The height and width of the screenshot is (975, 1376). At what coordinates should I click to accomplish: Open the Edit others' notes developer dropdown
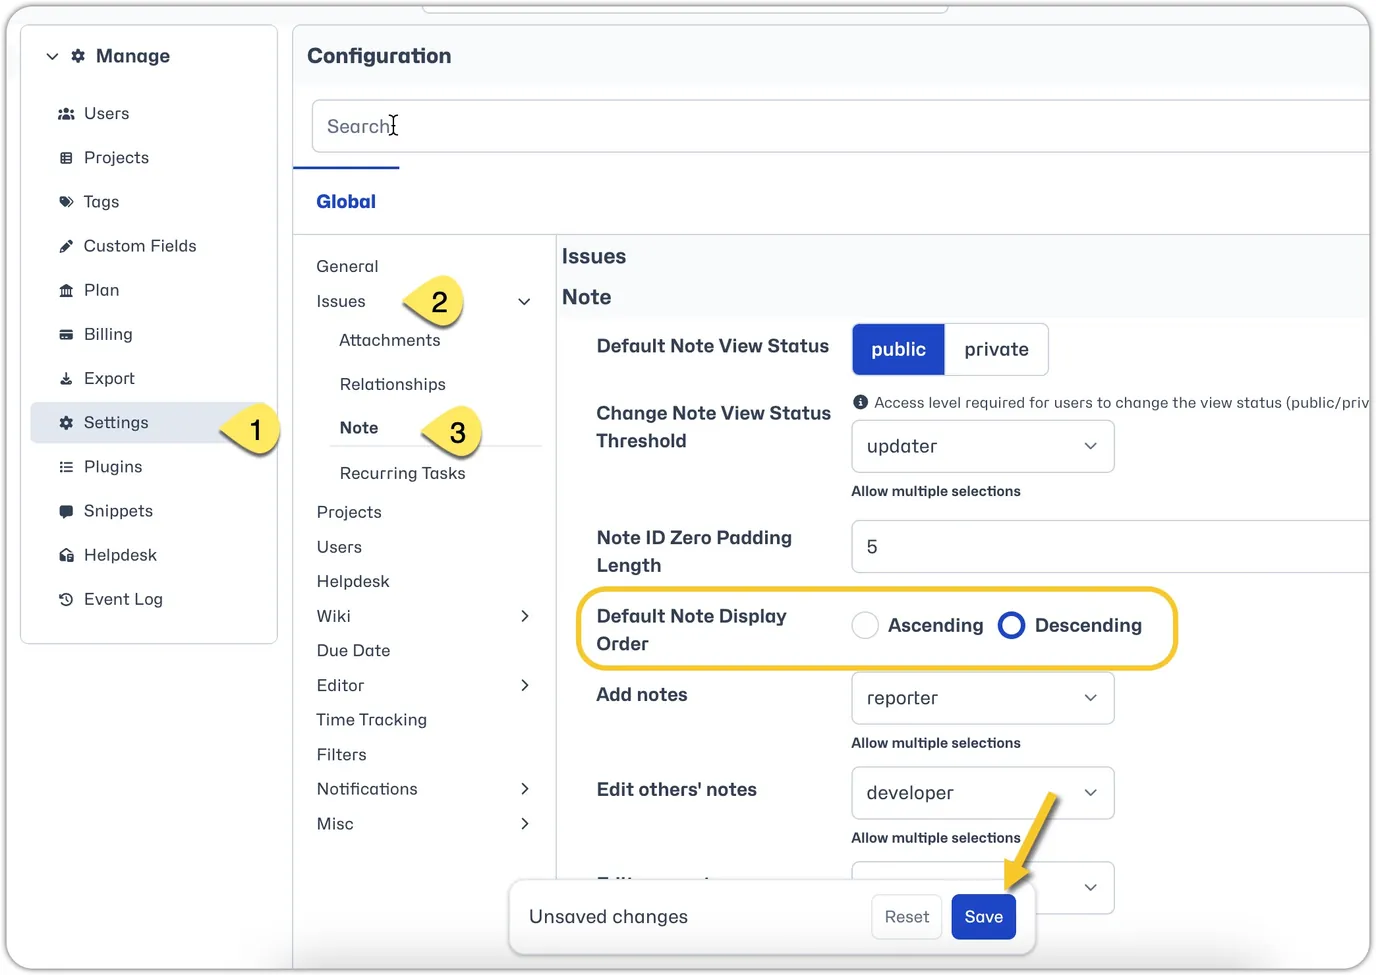pos(983,793)
